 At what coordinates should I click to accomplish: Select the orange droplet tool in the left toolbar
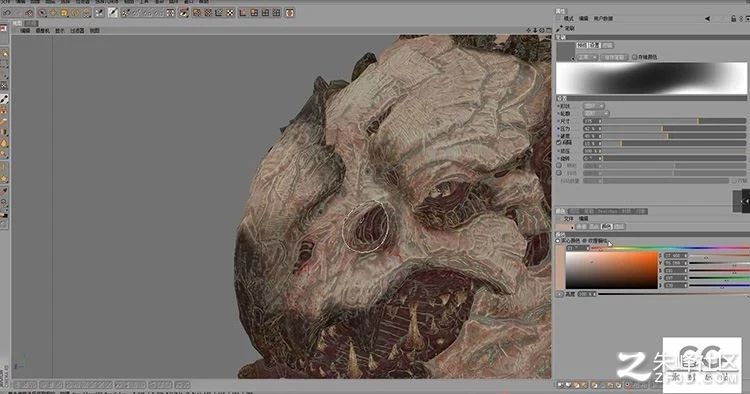click(x=4, y=143)
